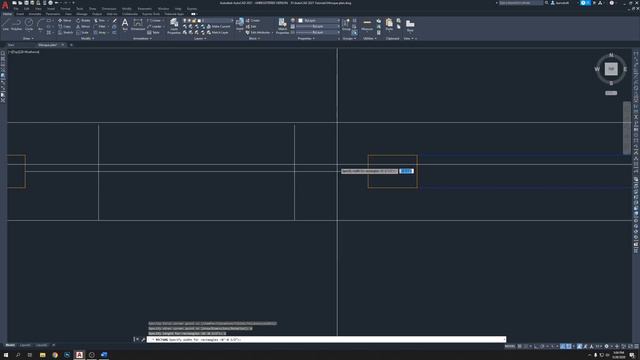Click the rectangle width dynamic input
The width and height of the screenshot is (640, 360).
coord(407,171)
